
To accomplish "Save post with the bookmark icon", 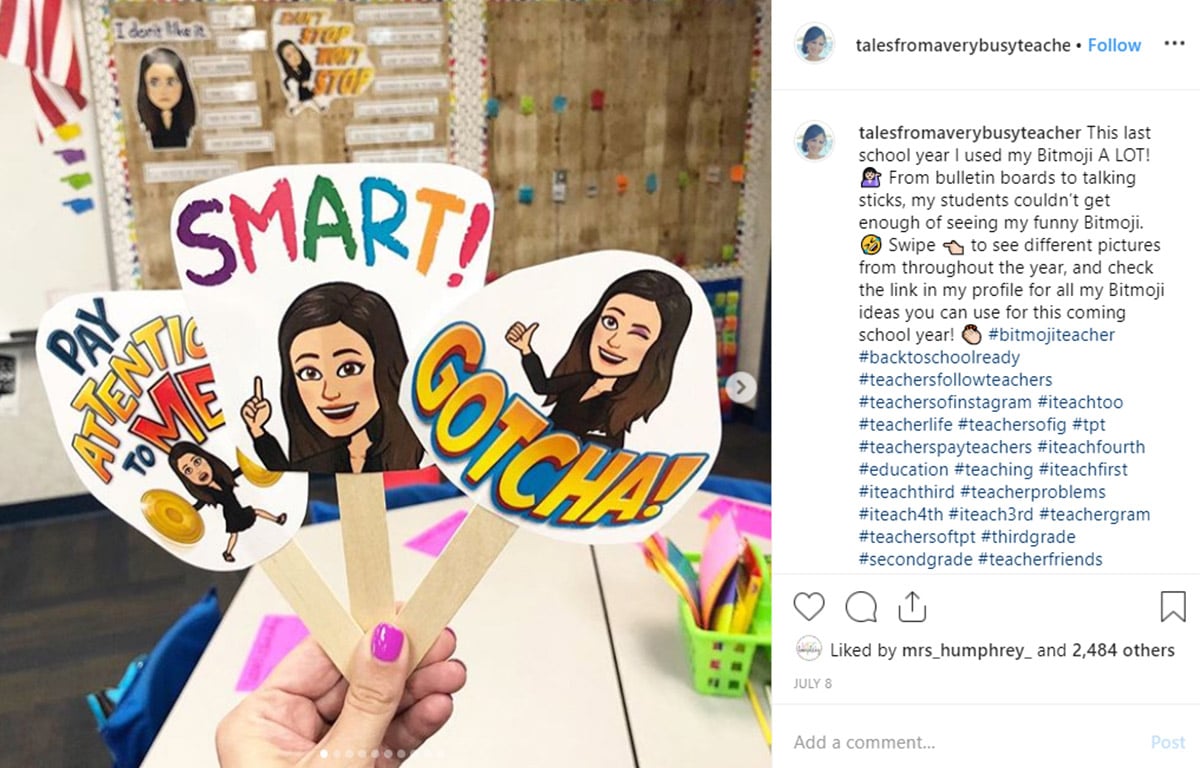I will tap(1173, 607).
